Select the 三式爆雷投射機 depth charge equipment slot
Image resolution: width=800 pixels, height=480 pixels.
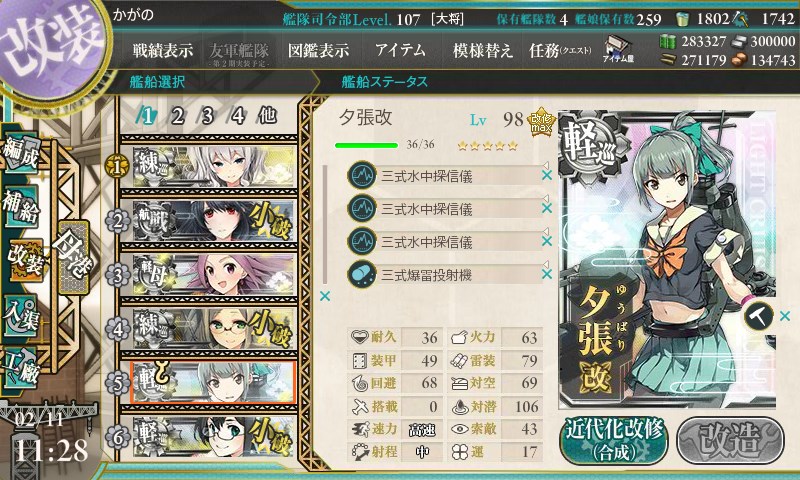[443, 275]
